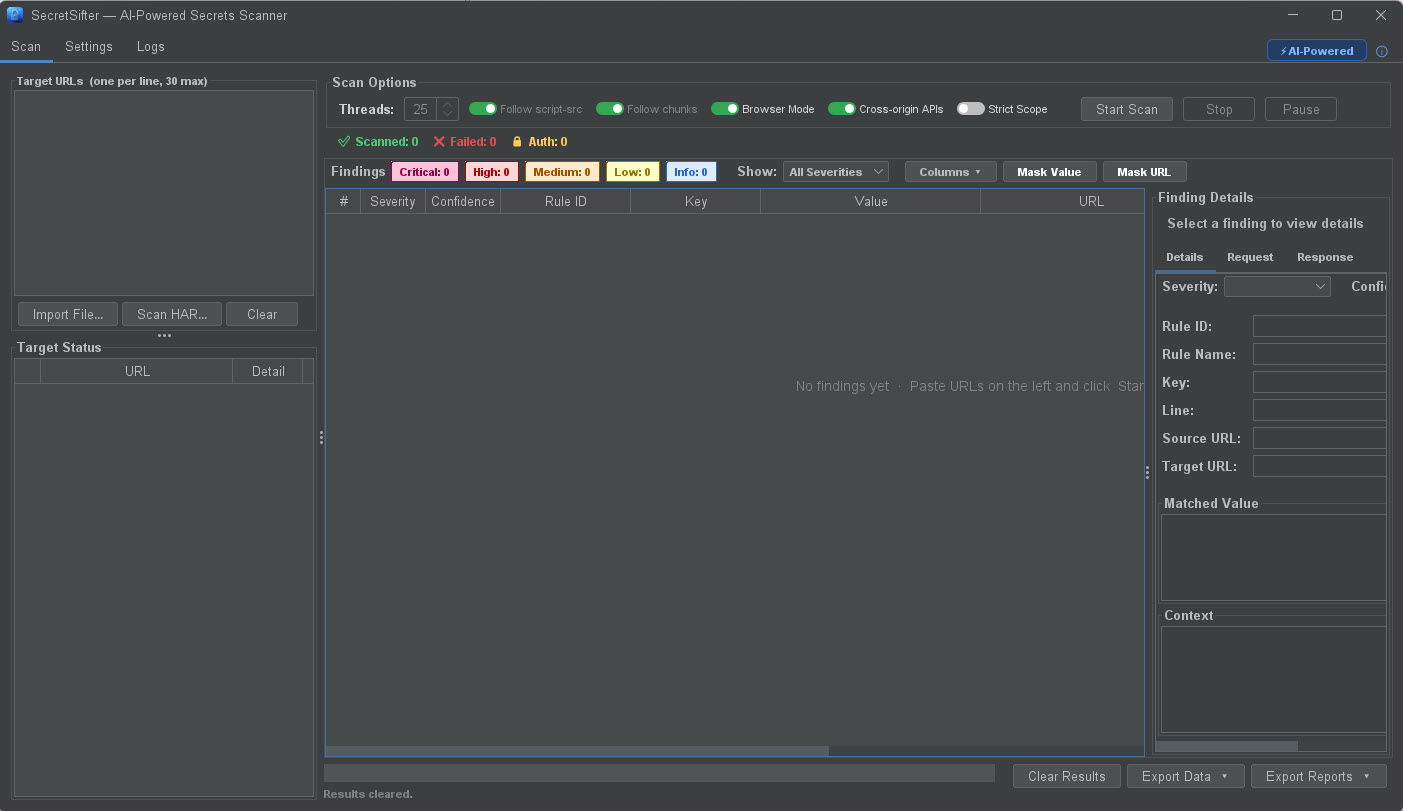Viewport: 1403px width, 811px height.
Task: Switch to the Scan tab
Action: click(26, 47)
